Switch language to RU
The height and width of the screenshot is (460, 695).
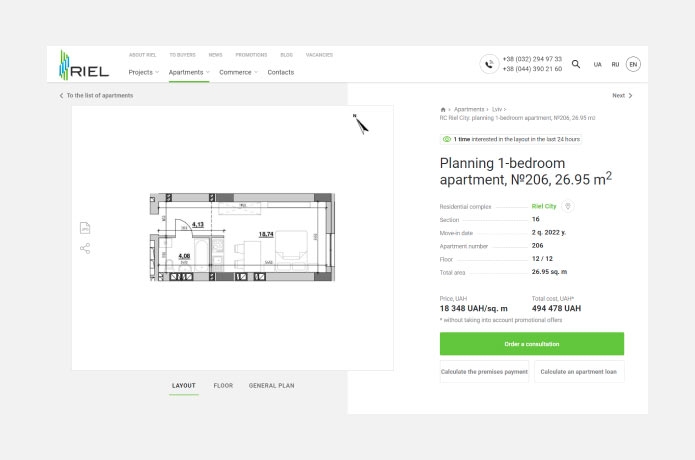[615, 64]
